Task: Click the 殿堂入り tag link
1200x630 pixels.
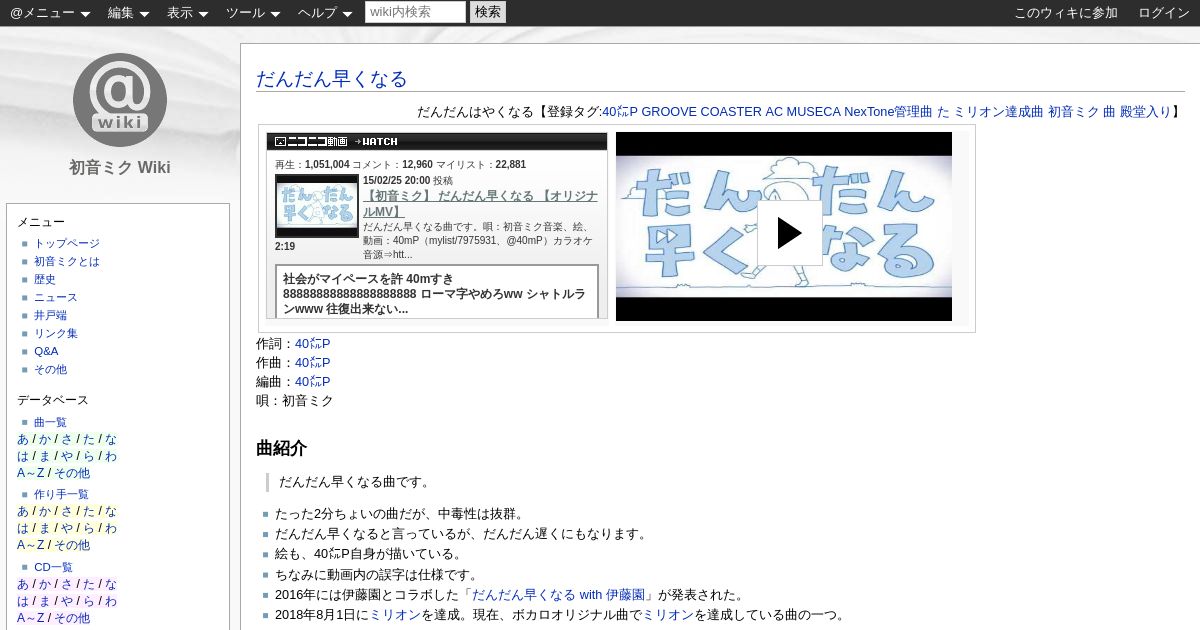Action: click(x=1145, y=112)
